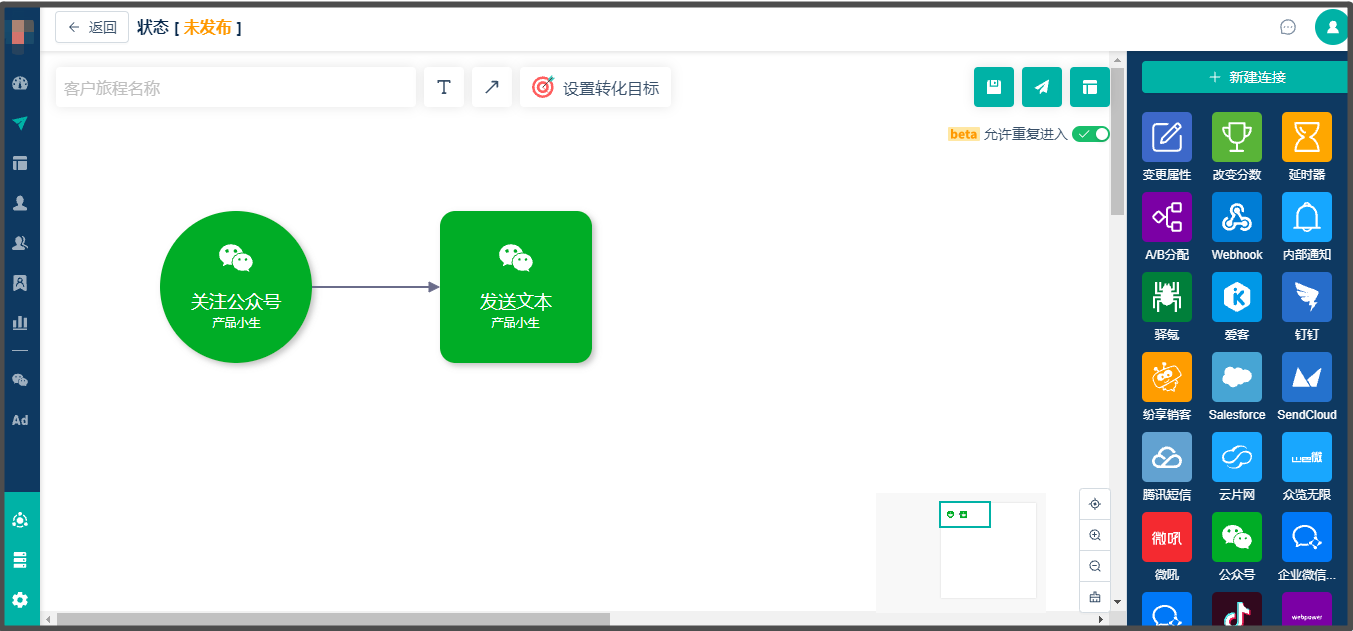Open bar chart analytics in sidebar
This screenshot has height=631, width=1353.
(x=20, y=323)
